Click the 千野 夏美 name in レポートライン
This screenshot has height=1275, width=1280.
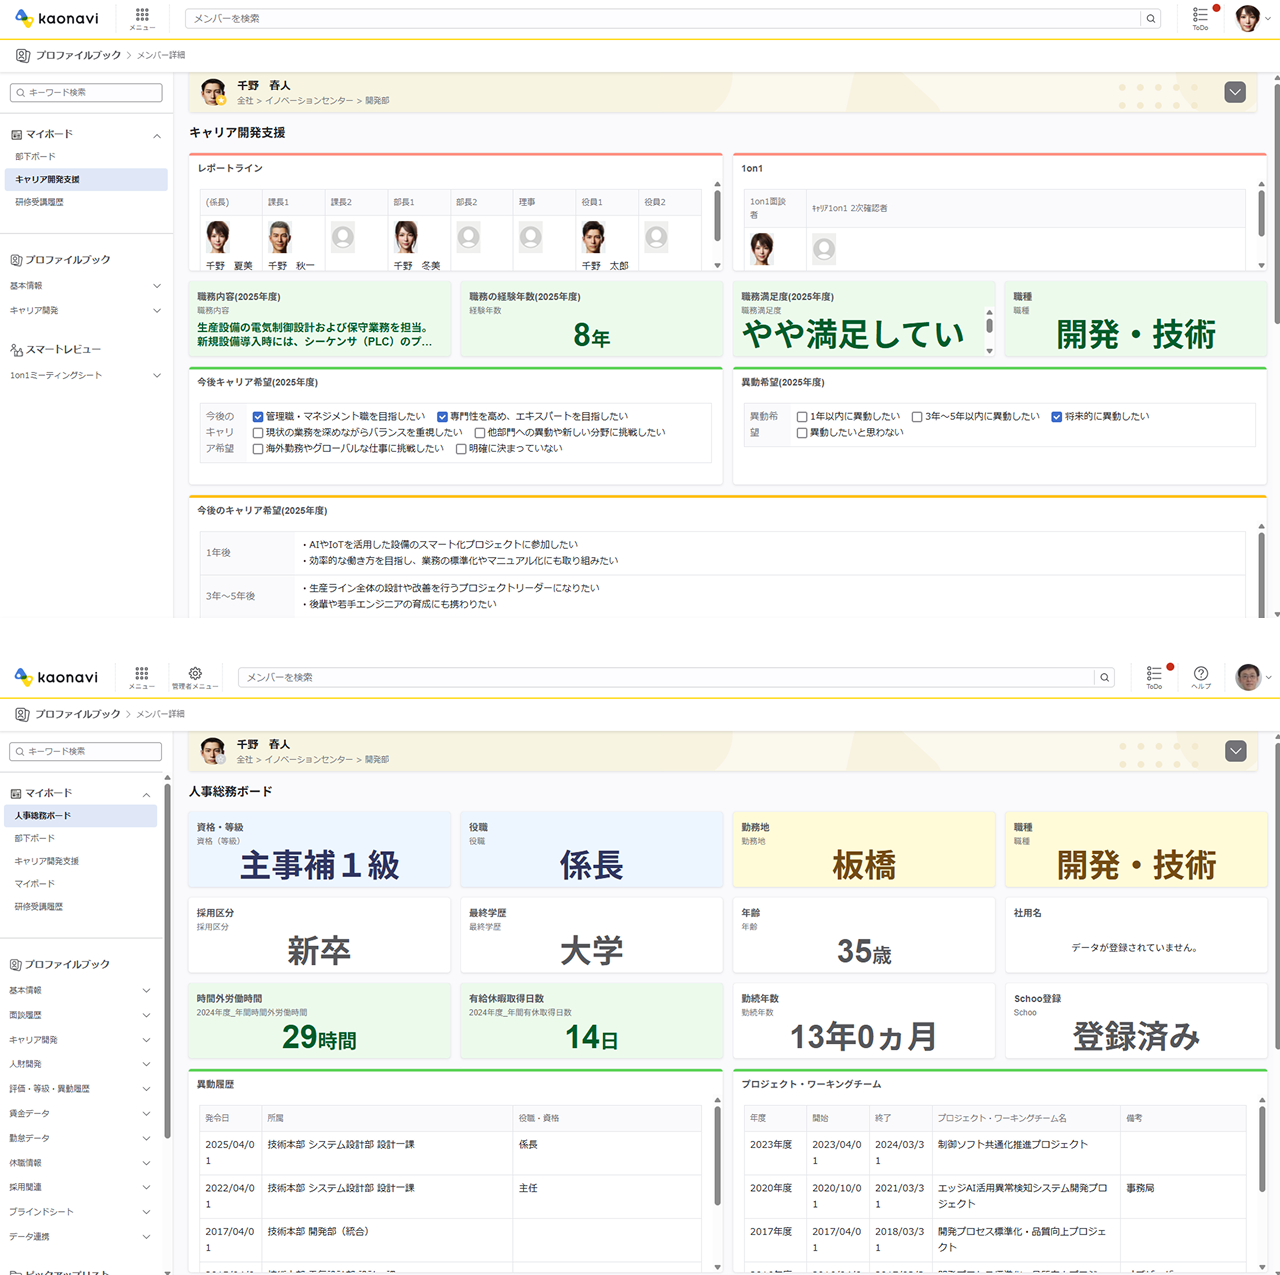[229, 266]
